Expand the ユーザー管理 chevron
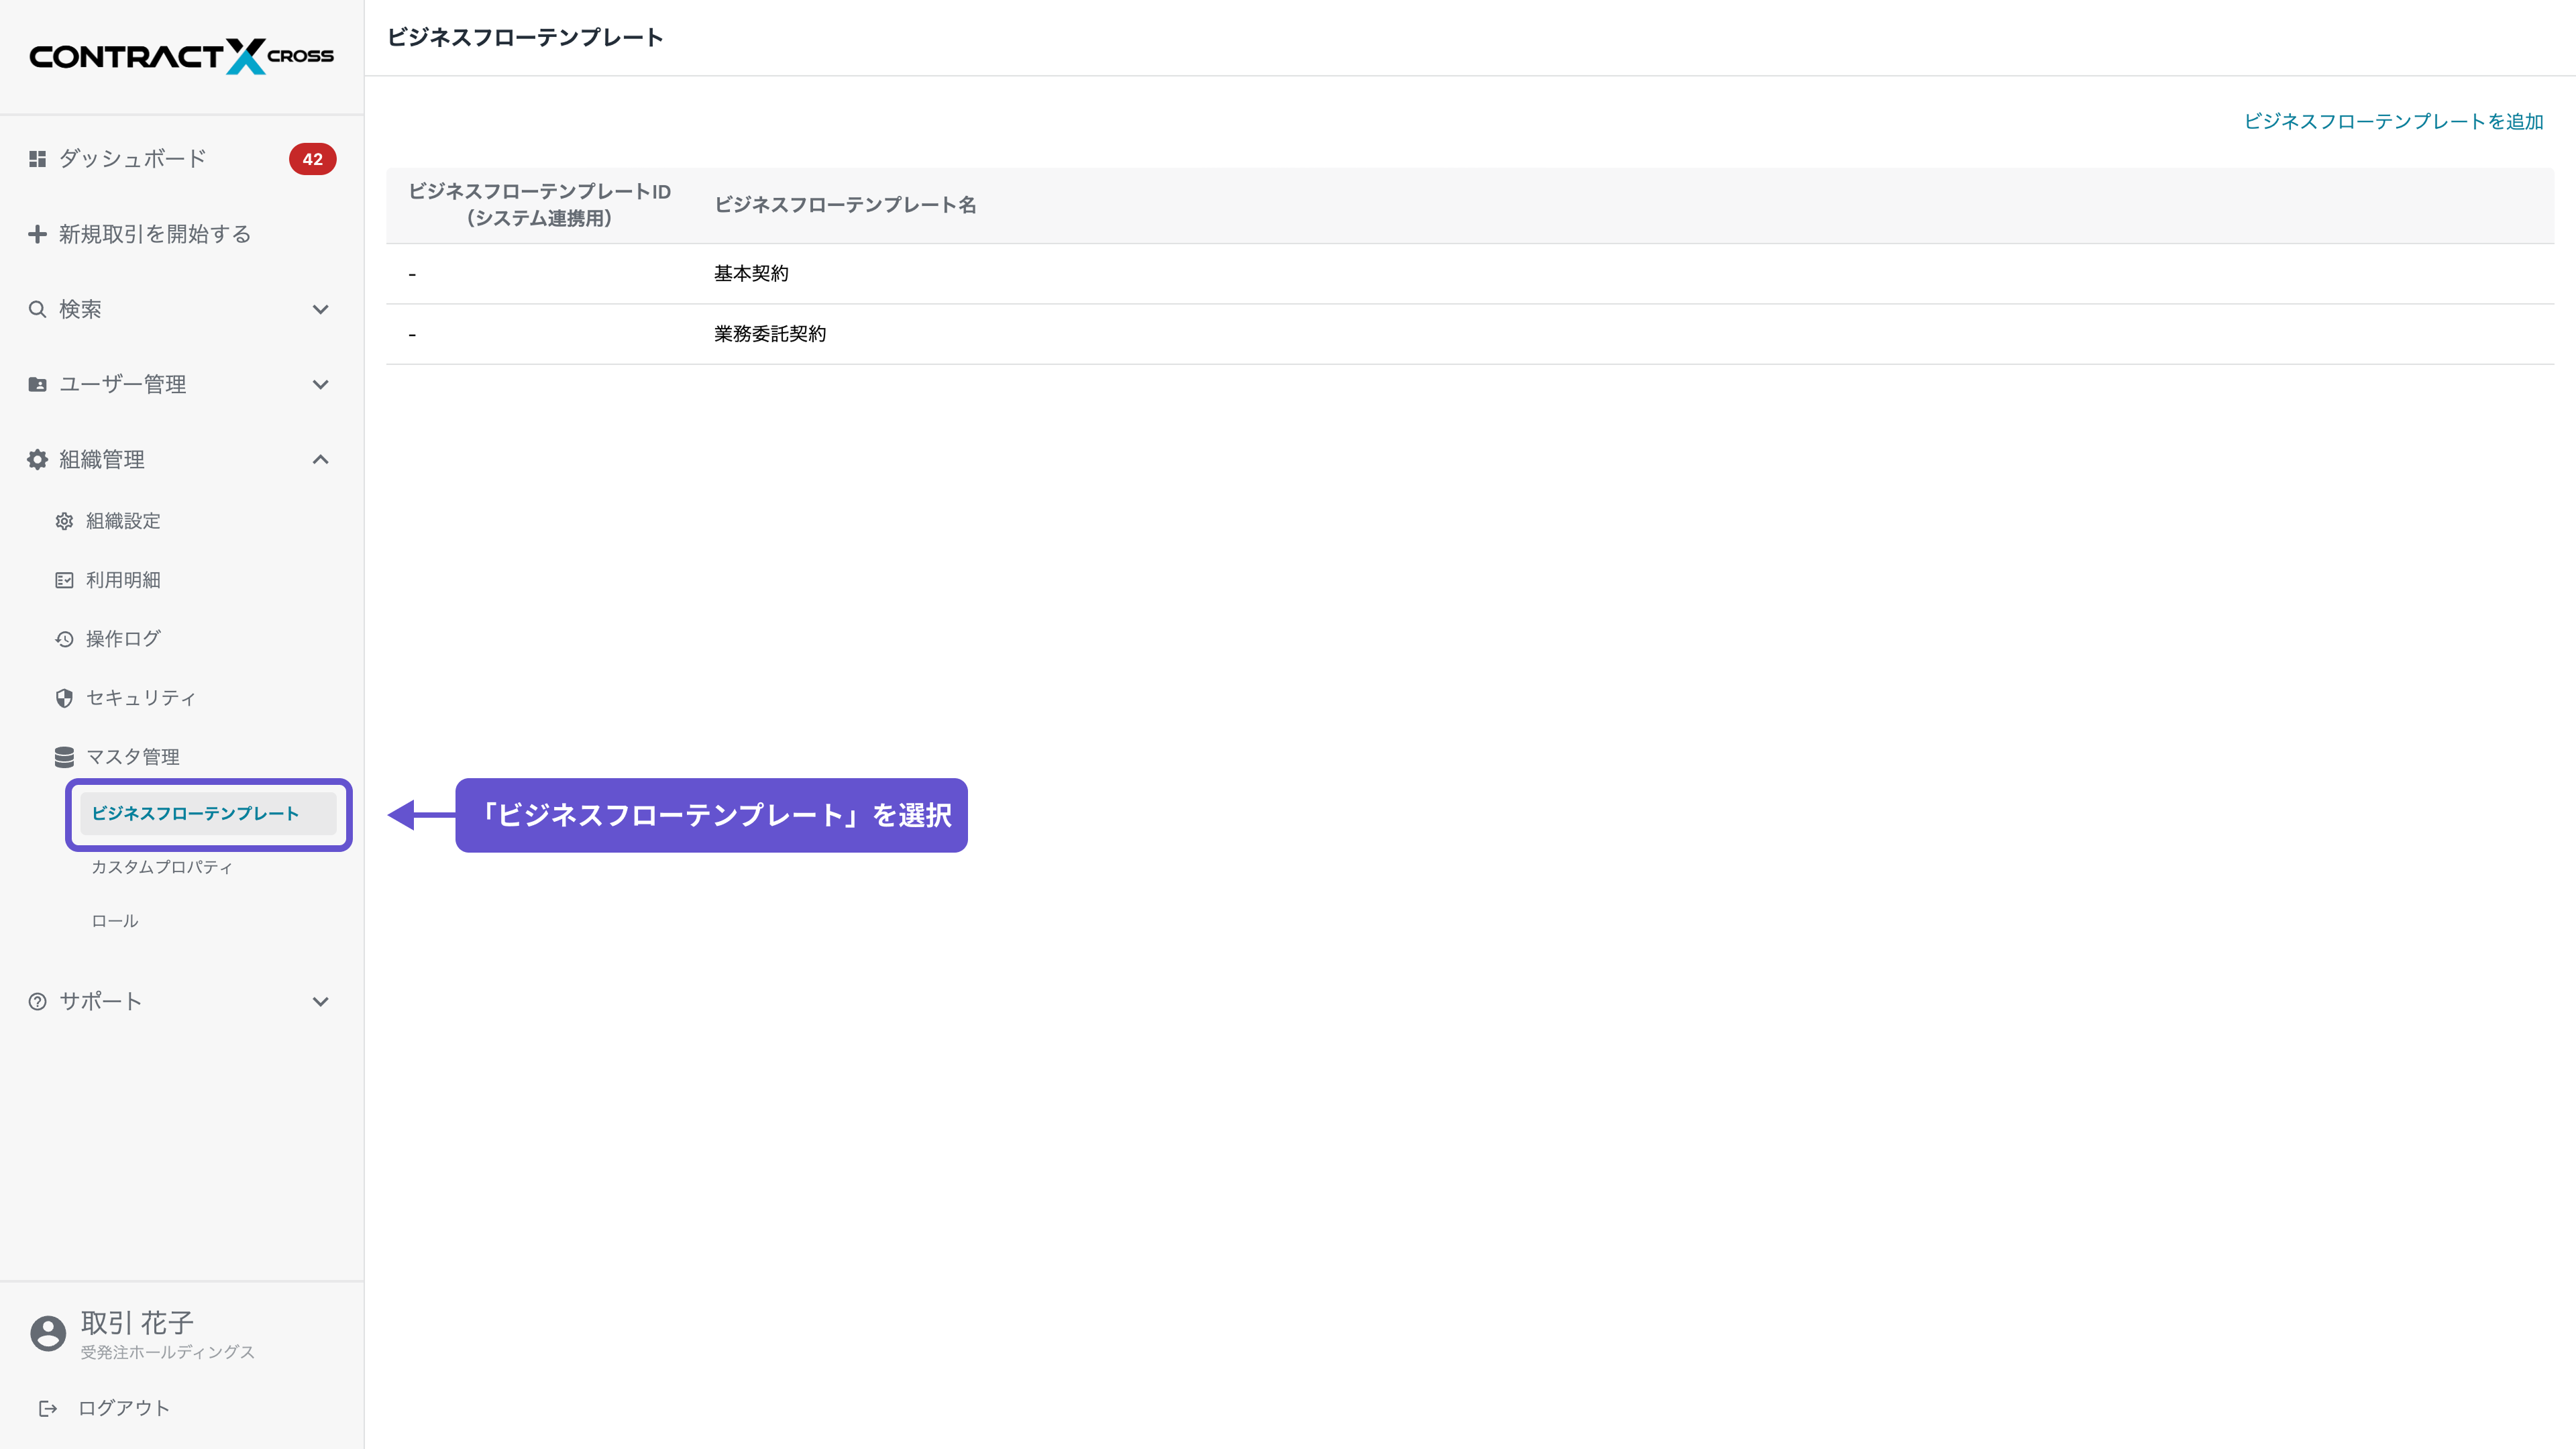 tap(320, 384)
